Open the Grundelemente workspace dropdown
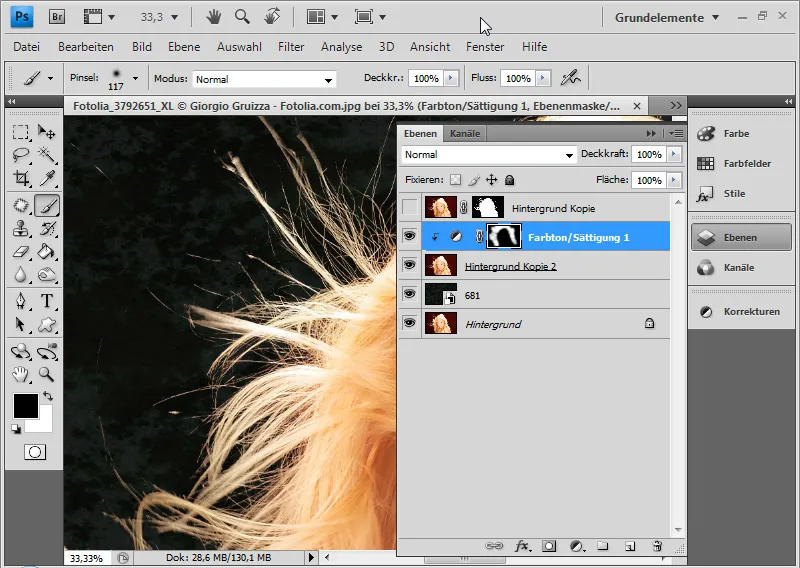The height and width of the screenshot is (568, 800). point(667,17)
